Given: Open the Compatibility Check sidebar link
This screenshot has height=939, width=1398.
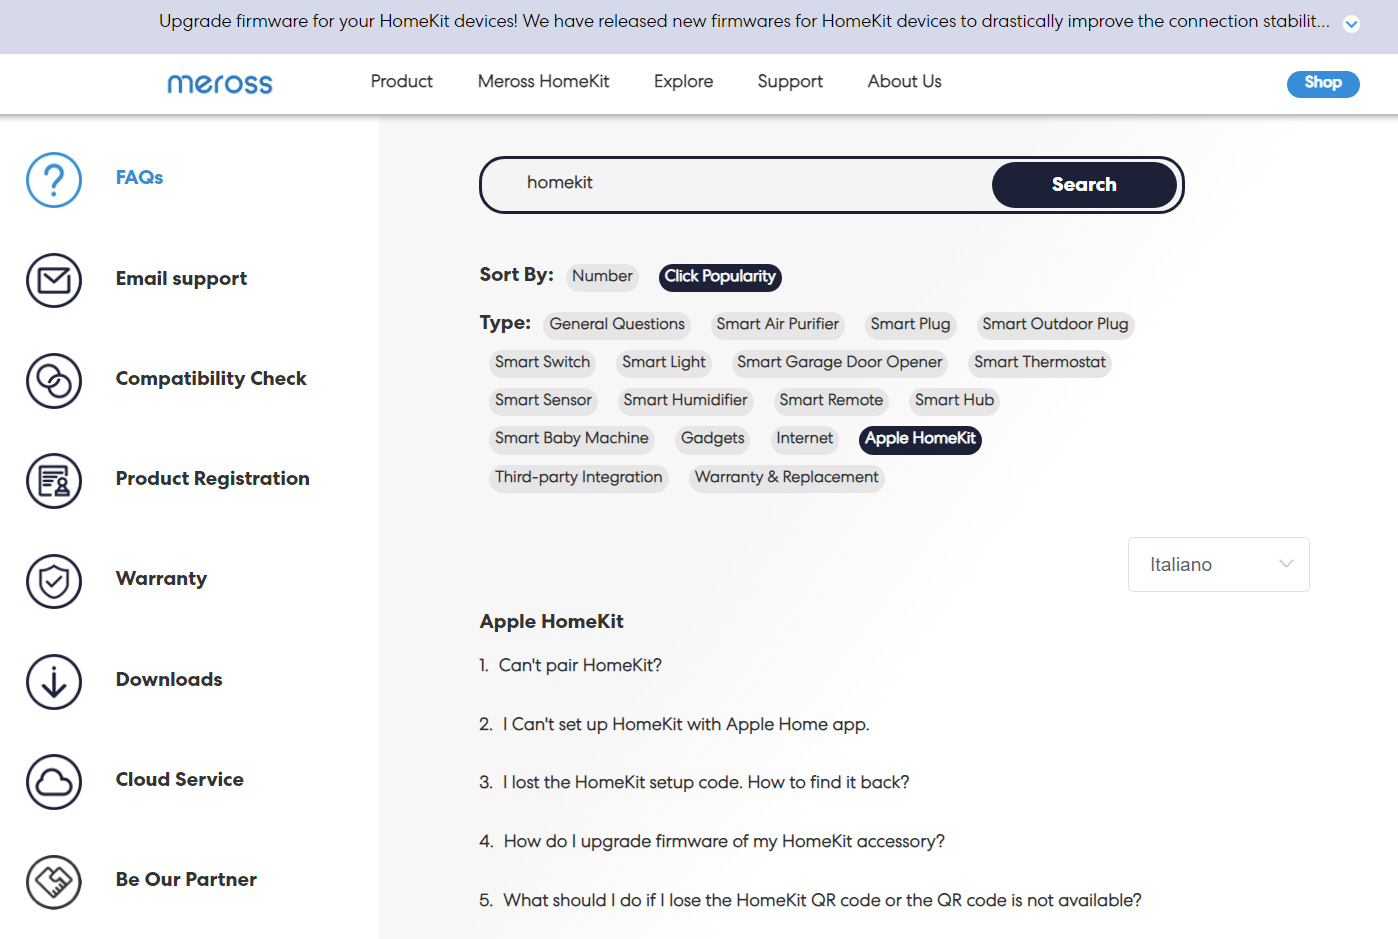Looking at the screenshot, I should point(211,379).
